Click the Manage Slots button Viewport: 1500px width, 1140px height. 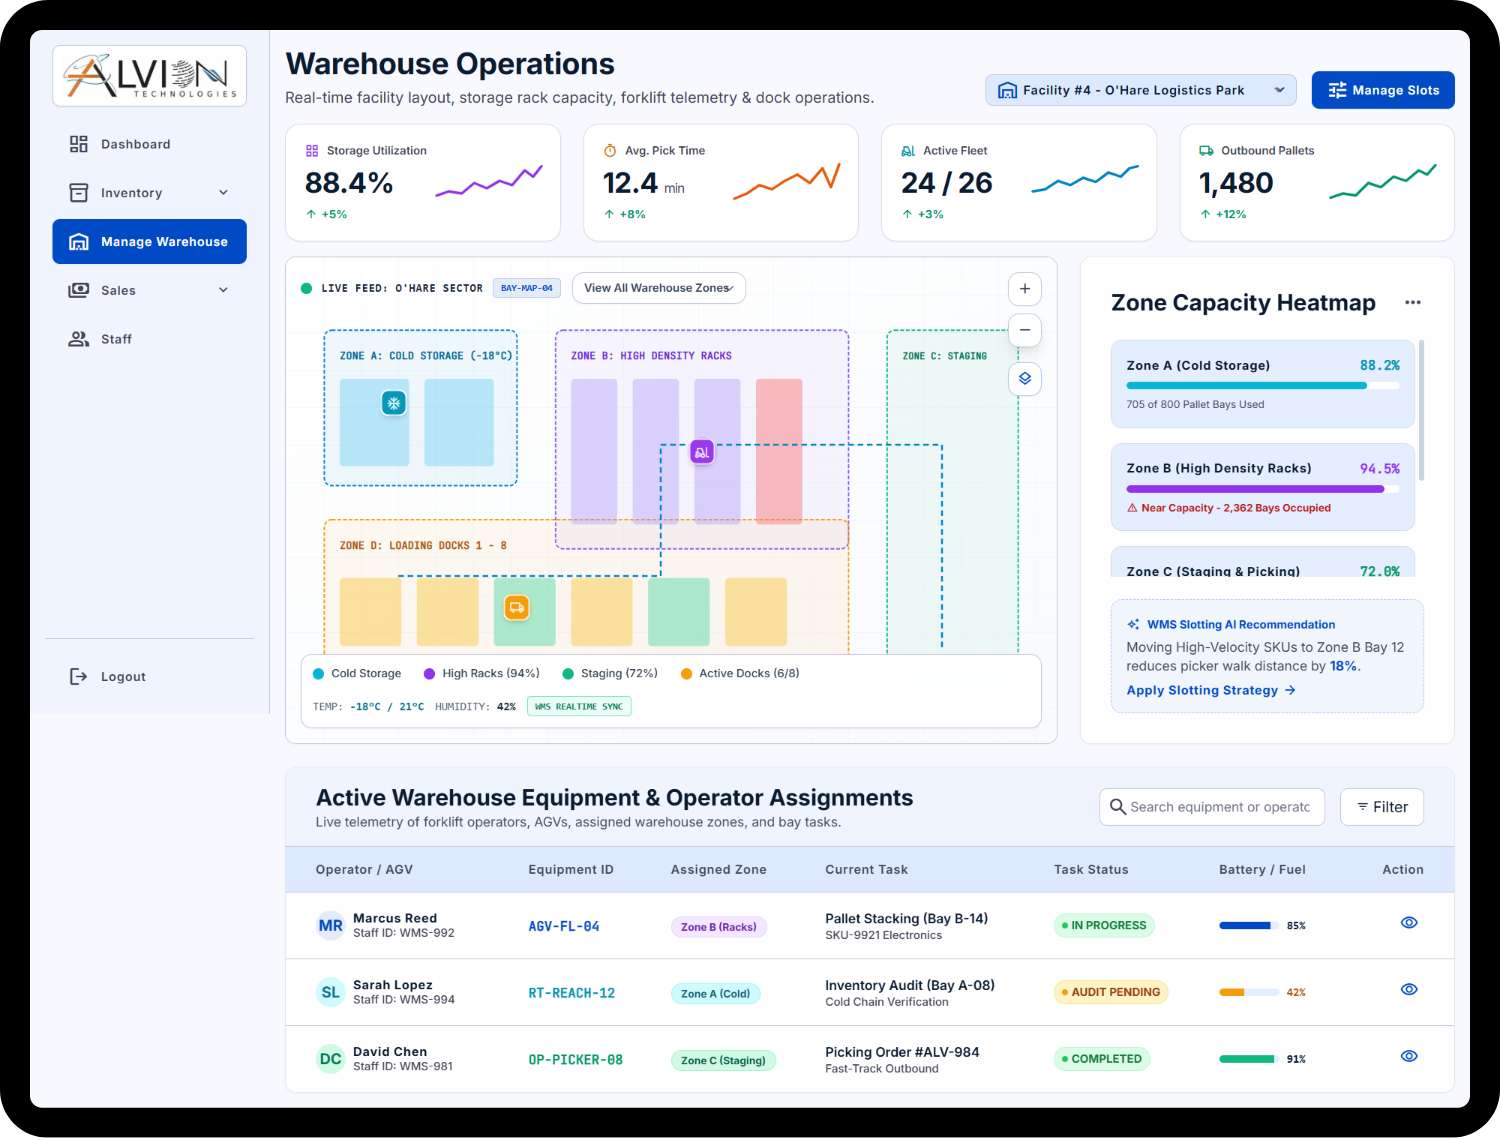point(1383,90)
